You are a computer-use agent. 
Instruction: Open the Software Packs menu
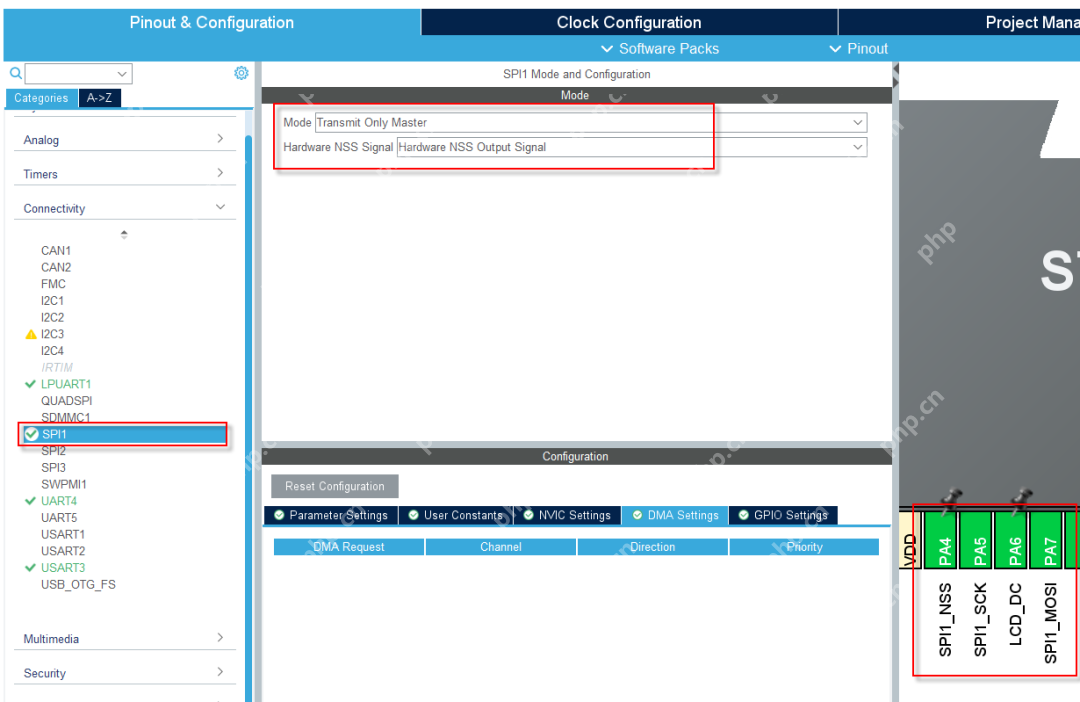659,48
